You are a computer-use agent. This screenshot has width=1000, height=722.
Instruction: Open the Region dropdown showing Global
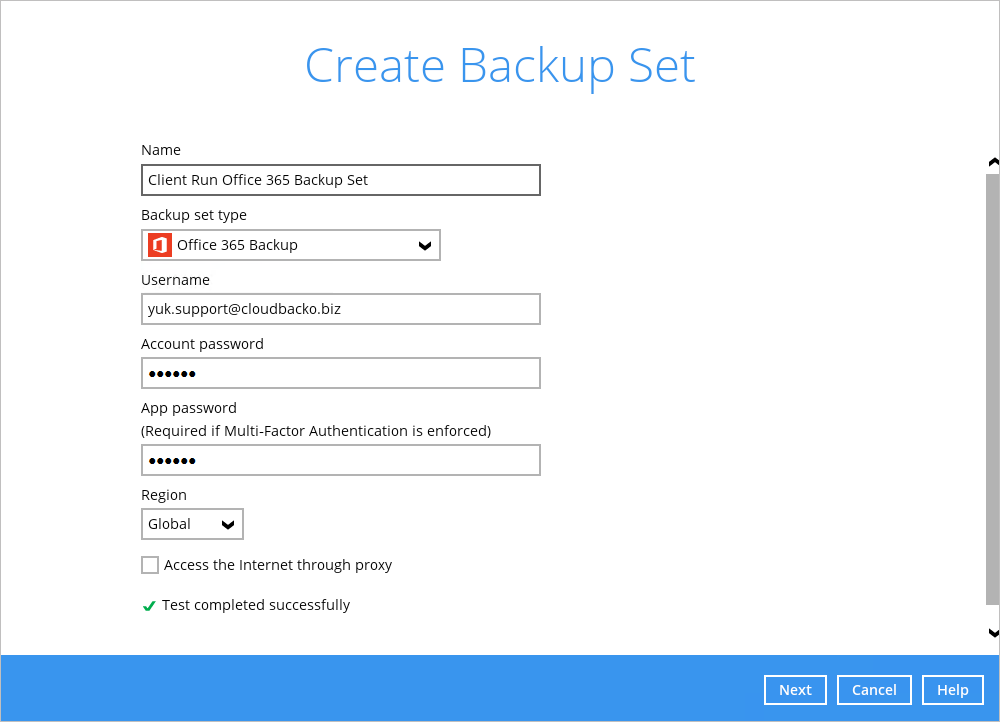192,524
